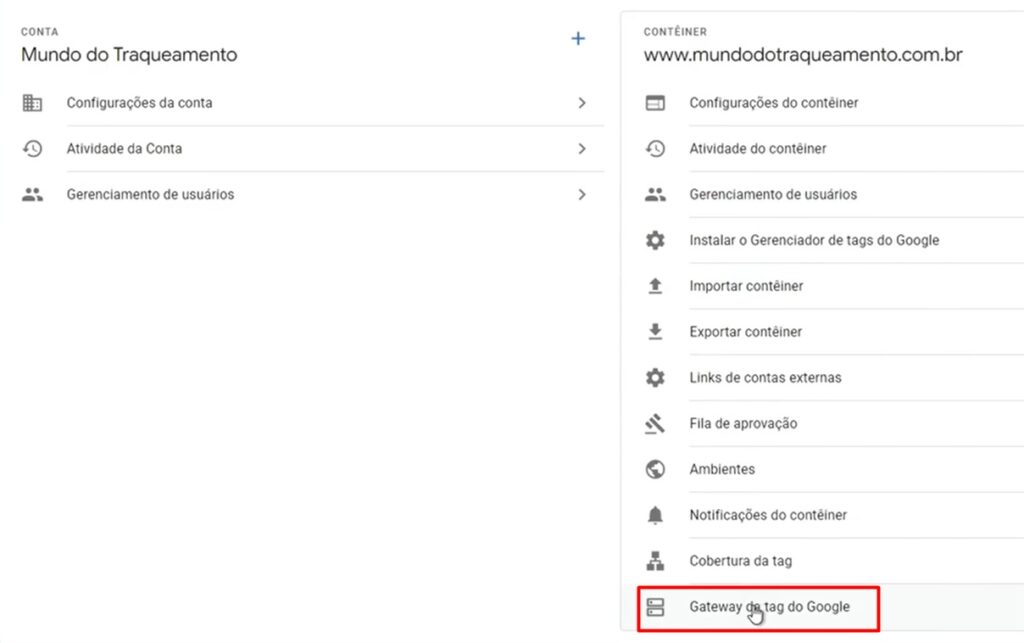This screenshot has width=1024, height=643.
Task: Click the building icon for account settings
Action: 32,103
